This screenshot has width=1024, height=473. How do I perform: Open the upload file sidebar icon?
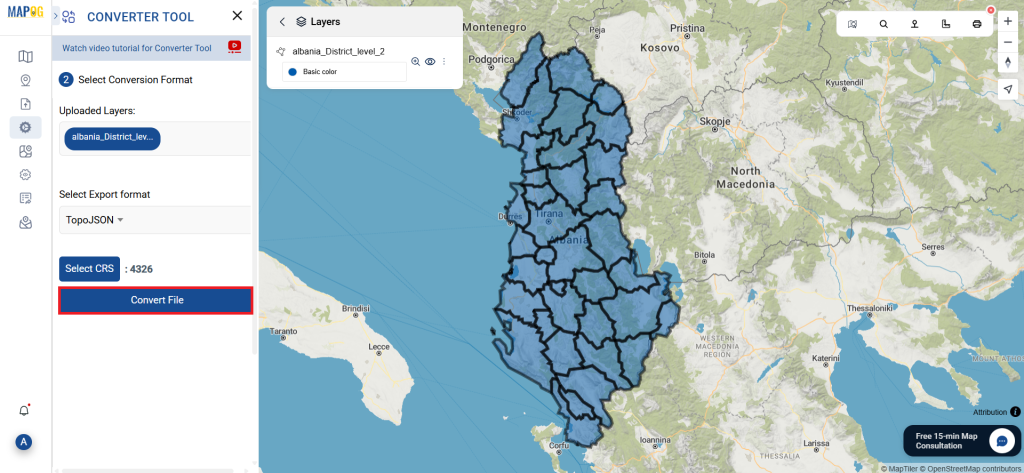click(25, 104)
